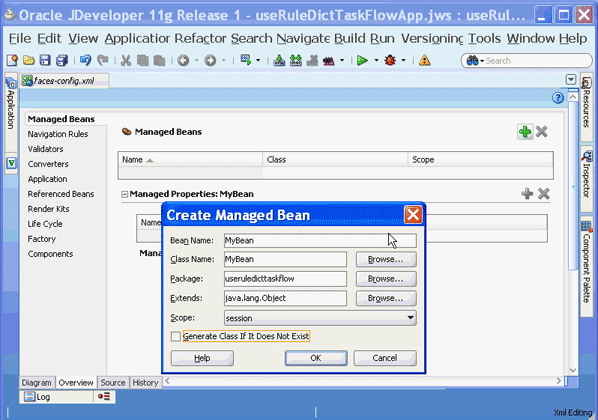The image size is (598, 420).
Task: Click the Copy toolbar icon
Action: [143, 60]
